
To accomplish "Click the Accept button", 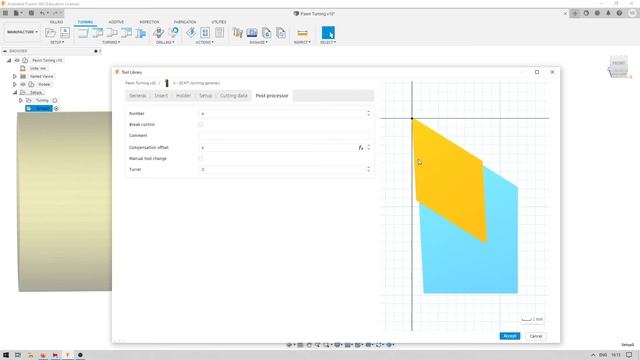I will click(x=510, y=336).
